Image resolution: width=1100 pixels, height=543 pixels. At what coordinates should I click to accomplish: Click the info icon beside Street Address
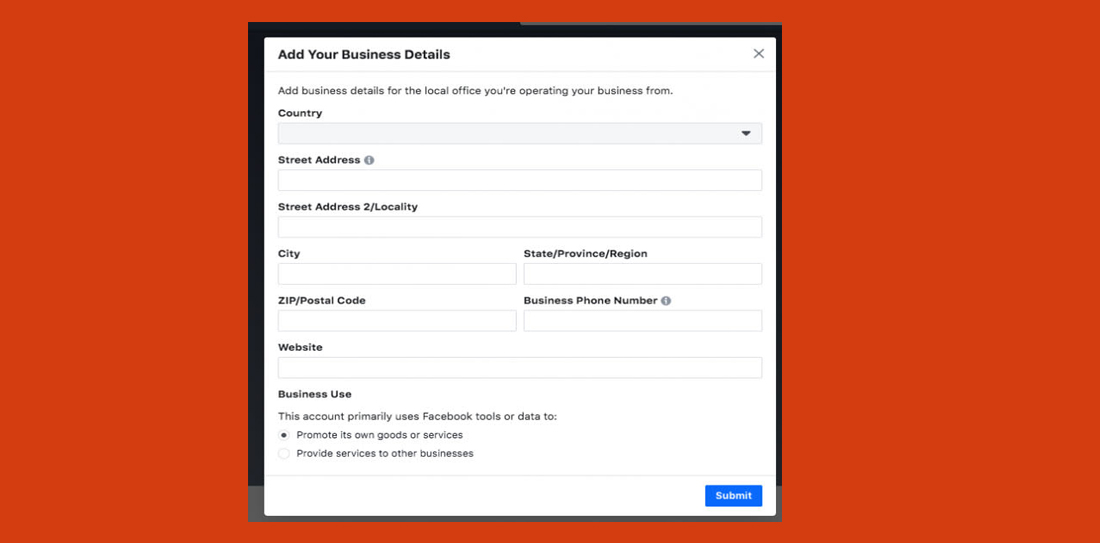[x=369, y=160]
